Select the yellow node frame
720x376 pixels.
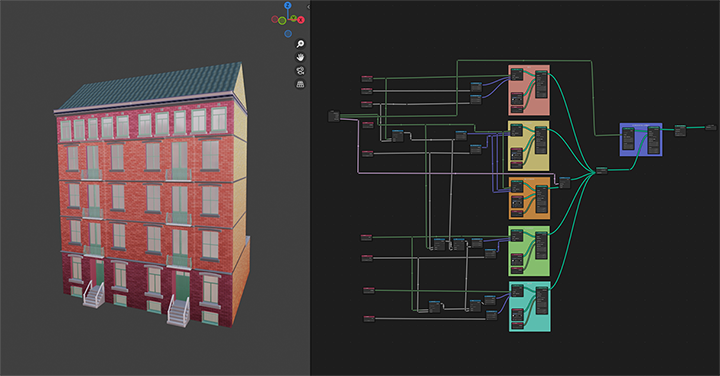tap(529, 146)
